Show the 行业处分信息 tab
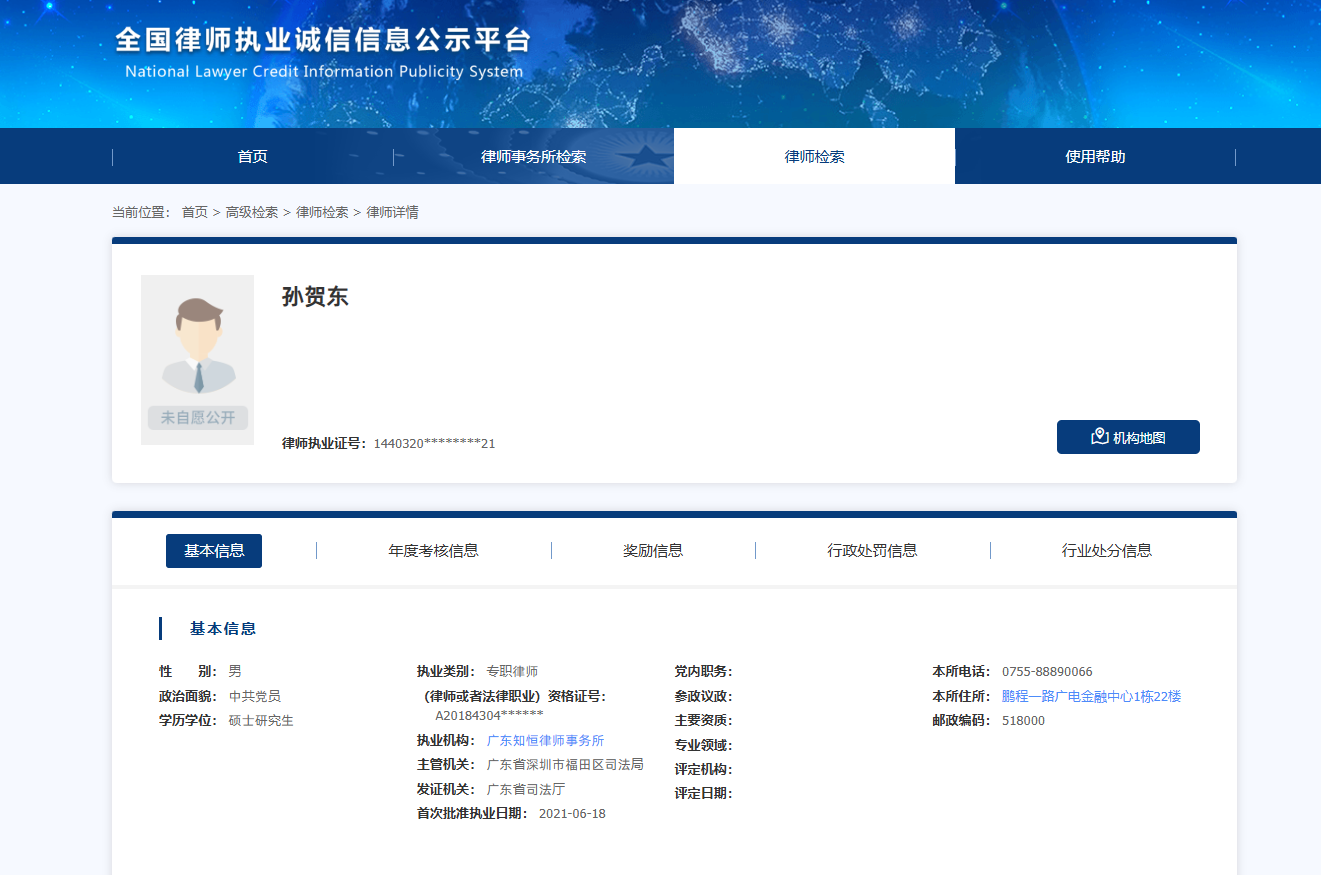 [x=1106, y=551]
